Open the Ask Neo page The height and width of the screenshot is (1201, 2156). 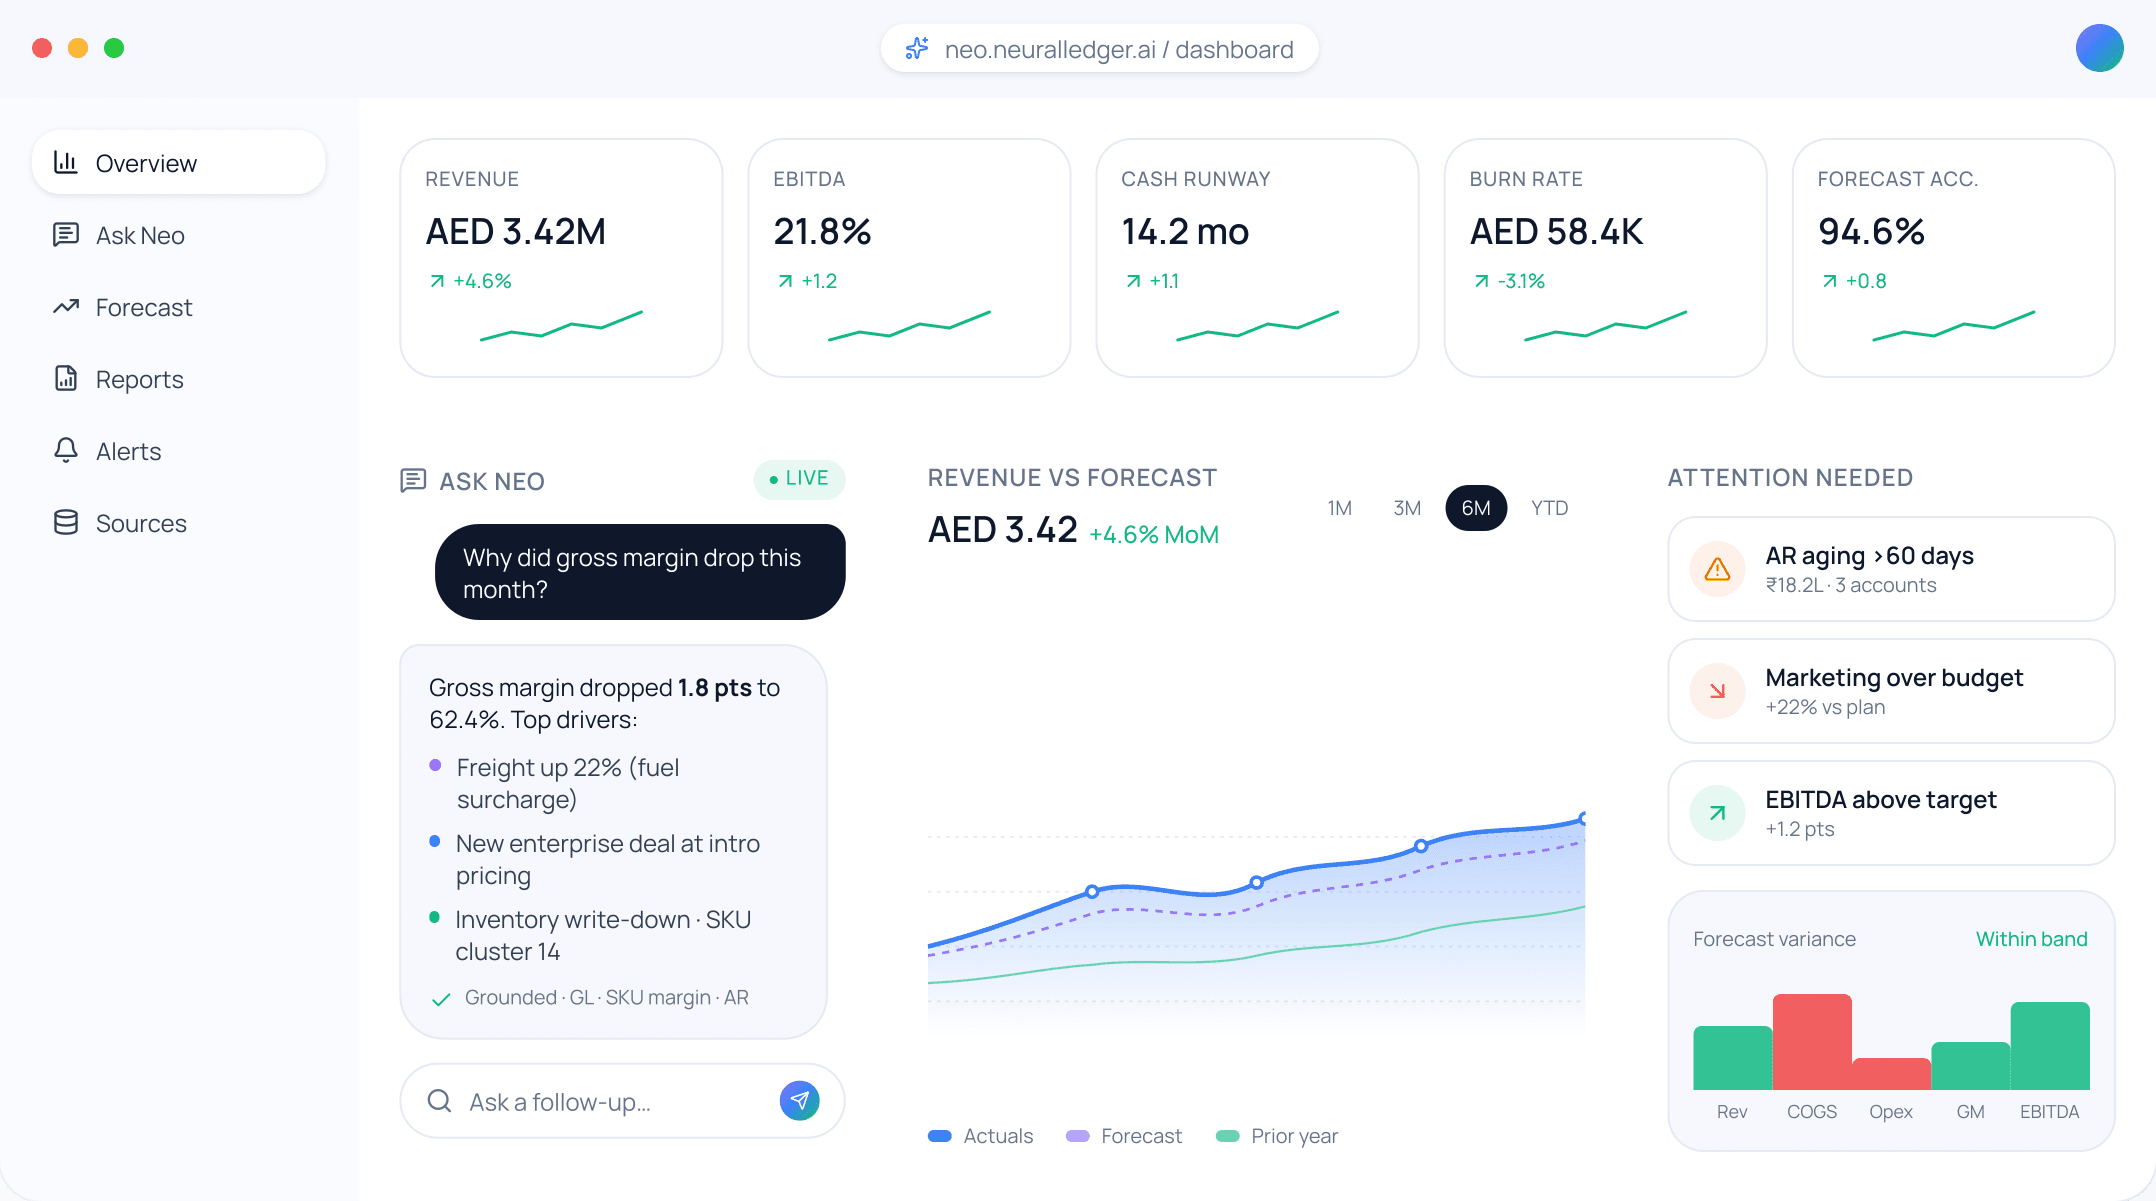click(178, 235)
